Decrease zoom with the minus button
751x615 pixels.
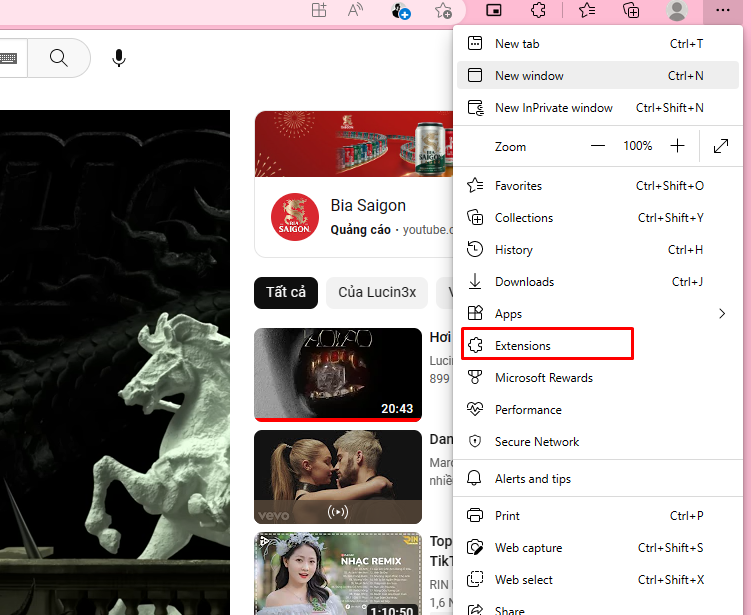pyautogui.click(x=598, y=146)
